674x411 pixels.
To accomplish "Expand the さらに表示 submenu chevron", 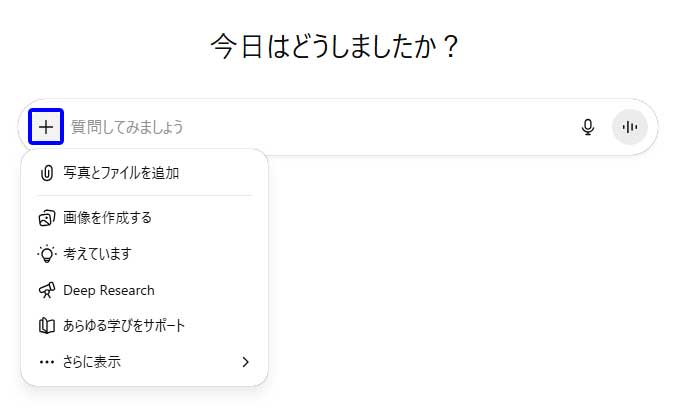I will 245,362.
